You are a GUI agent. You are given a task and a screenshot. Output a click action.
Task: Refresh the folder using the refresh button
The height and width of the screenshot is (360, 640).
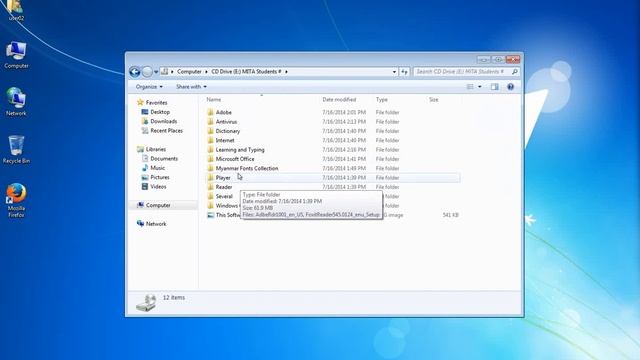(404, 72)
